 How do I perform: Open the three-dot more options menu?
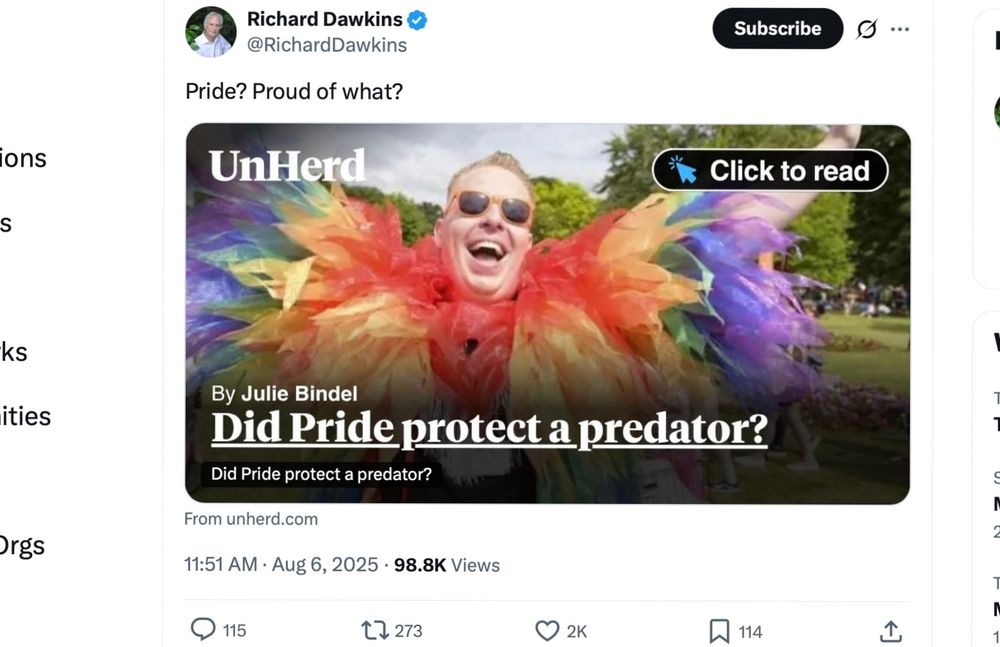coord(899,29)
